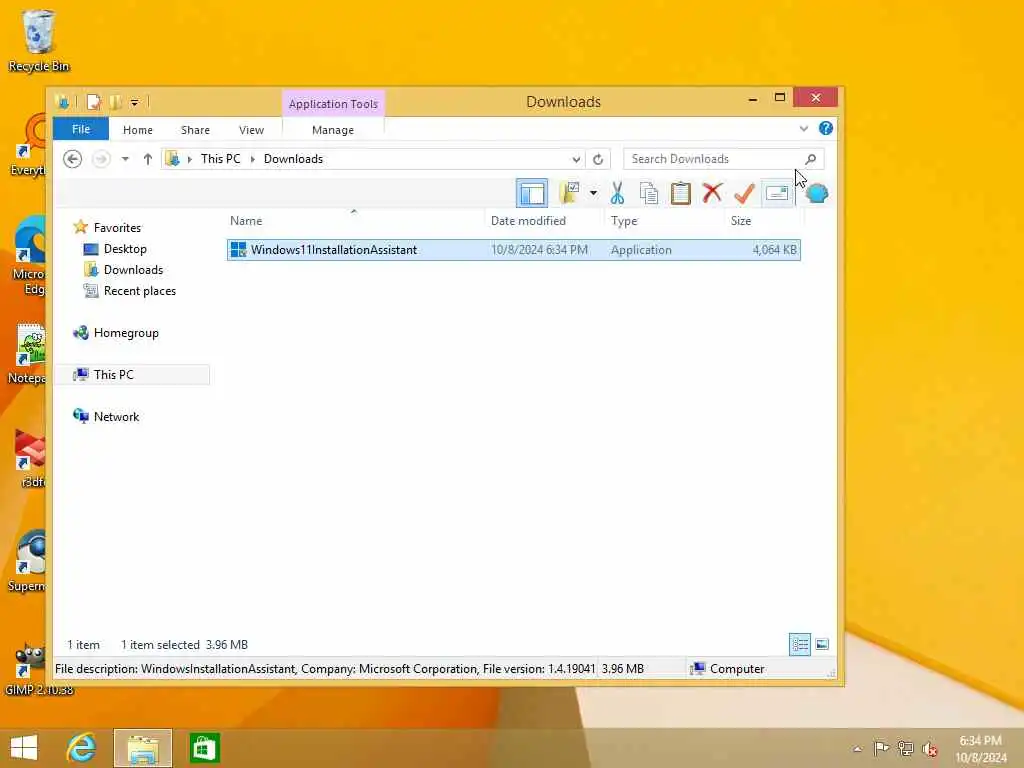Open the address bar history dropdown
The image size is (1024, 768).
tap(576, 159)
